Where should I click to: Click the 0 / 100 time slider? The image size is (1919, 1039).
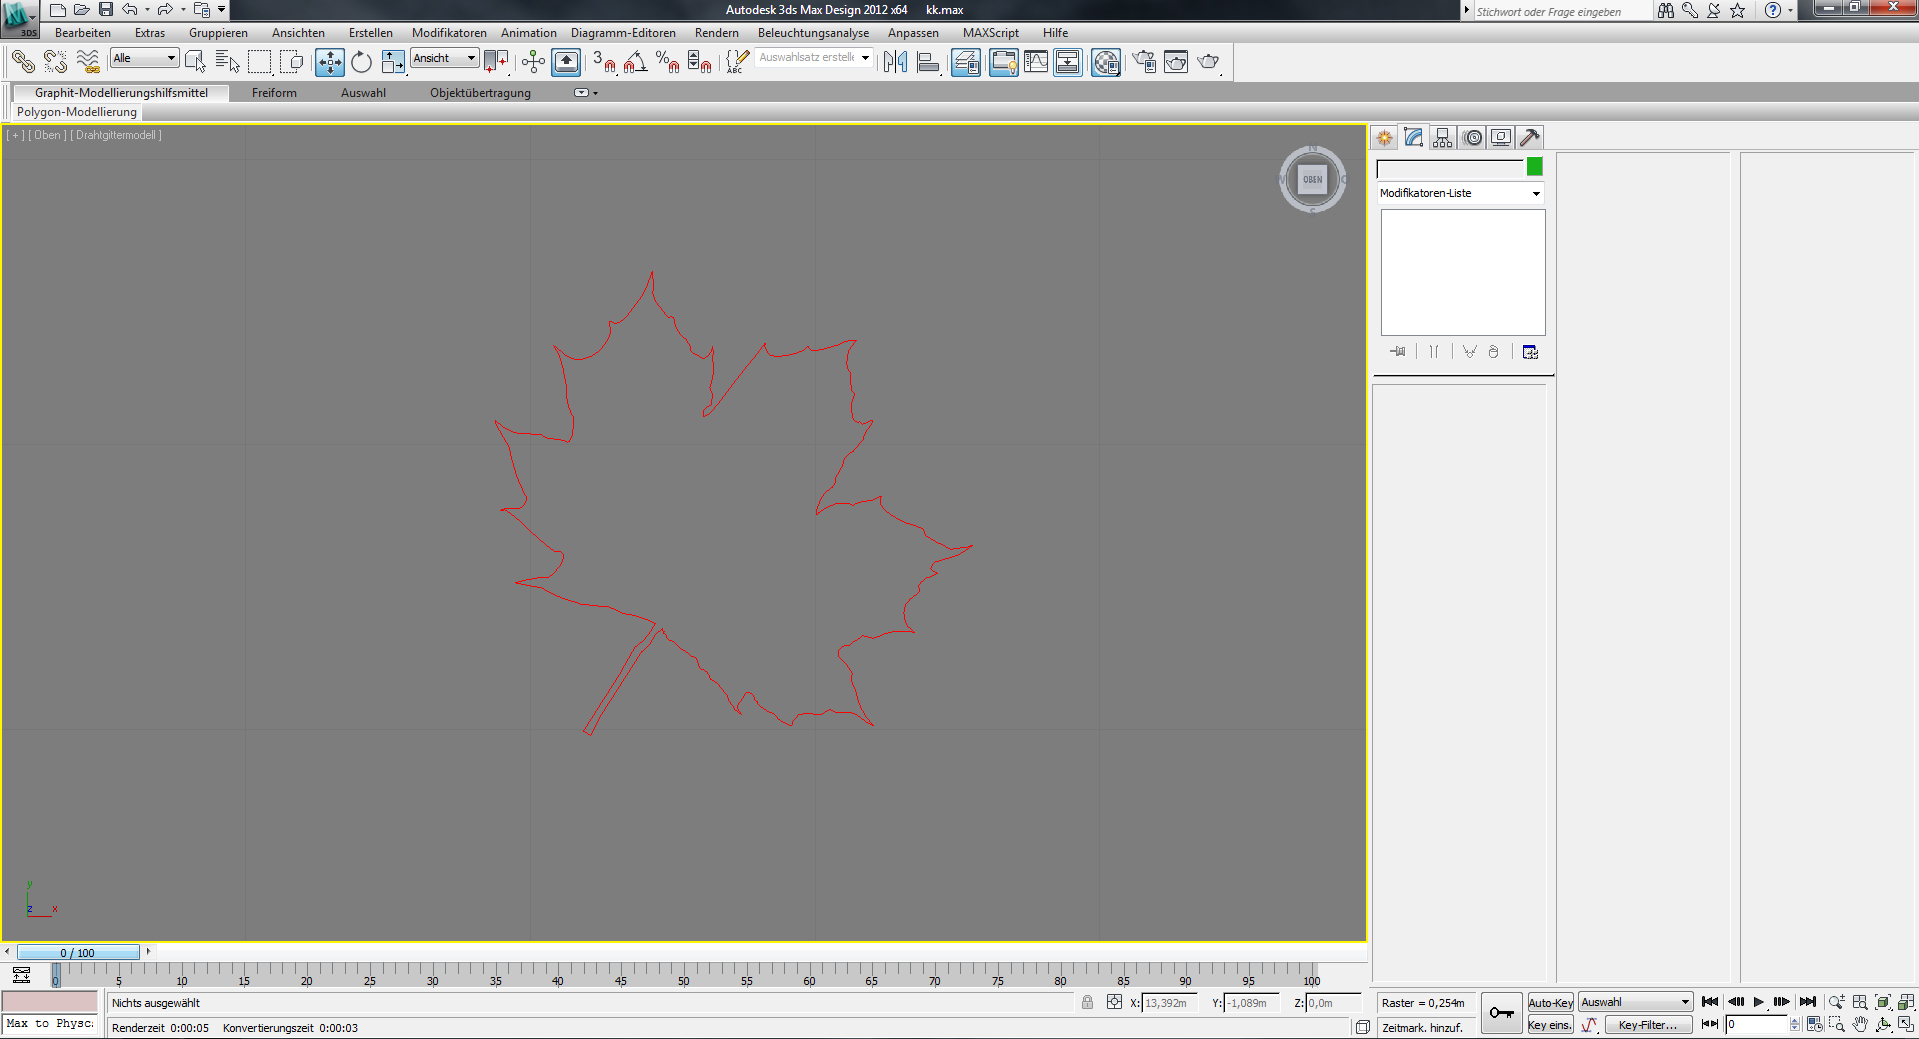pyautogui.click(x=78, y=953)
